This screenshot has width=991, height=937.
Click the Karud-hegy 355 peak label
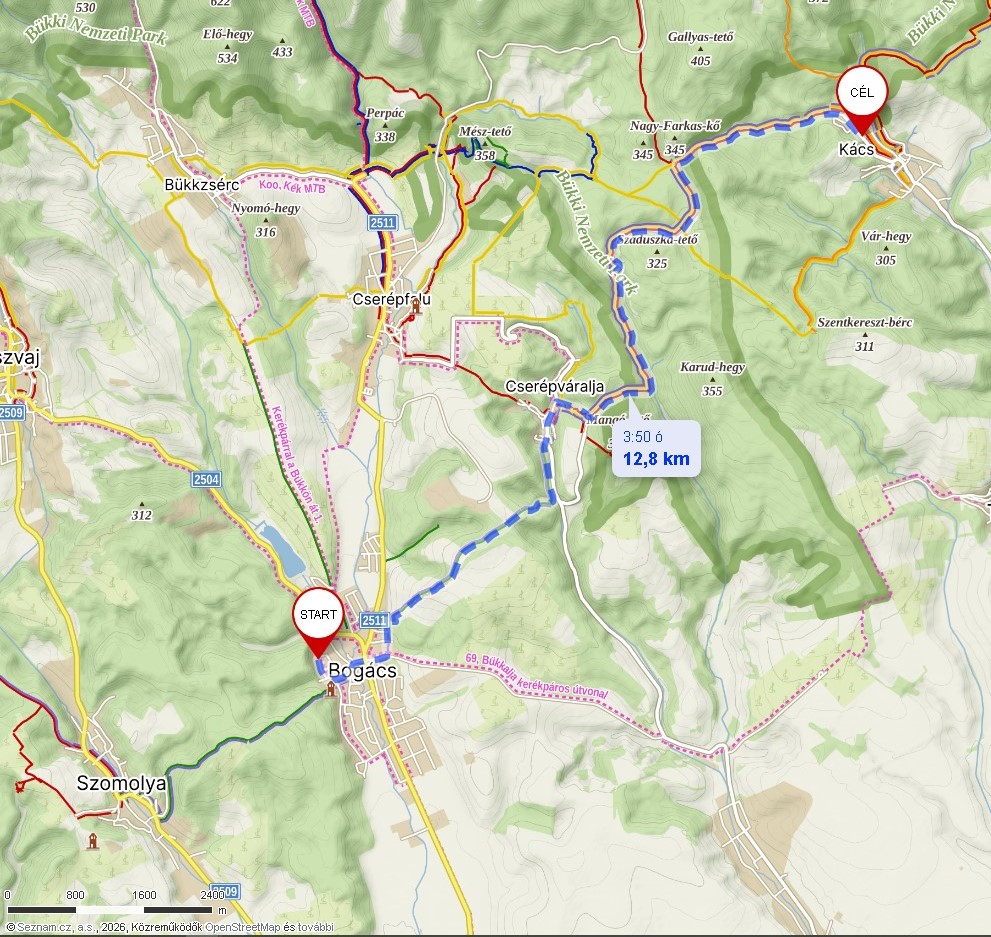tap(712, 378)
